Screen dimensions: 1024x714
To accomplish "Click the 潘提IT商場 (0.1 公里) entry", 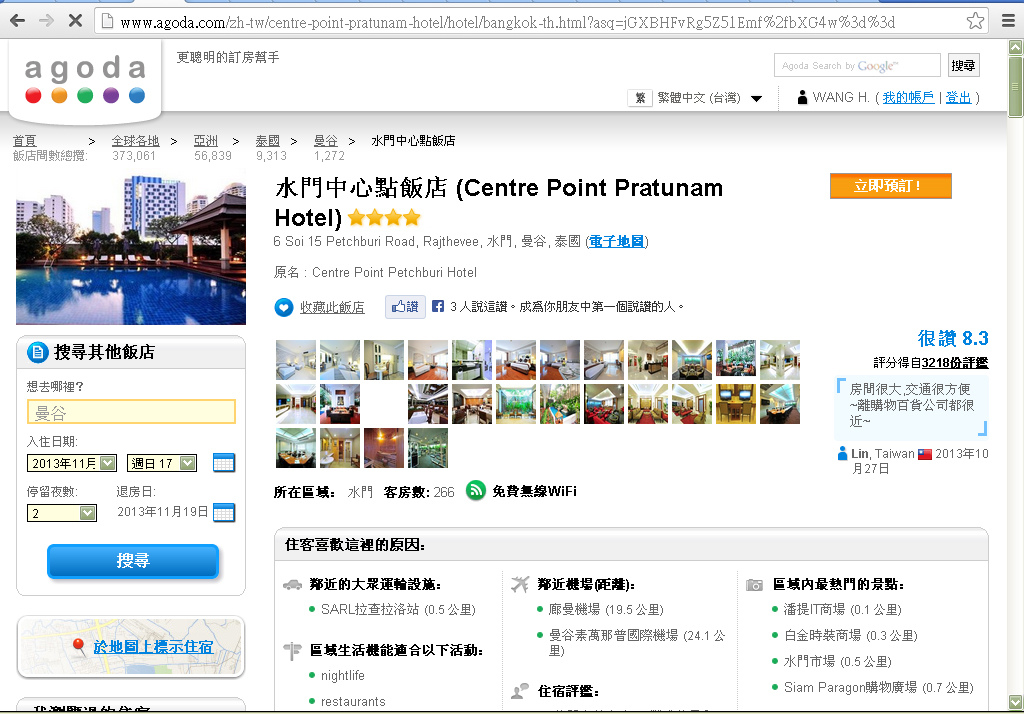I will [x=842, y=609].
